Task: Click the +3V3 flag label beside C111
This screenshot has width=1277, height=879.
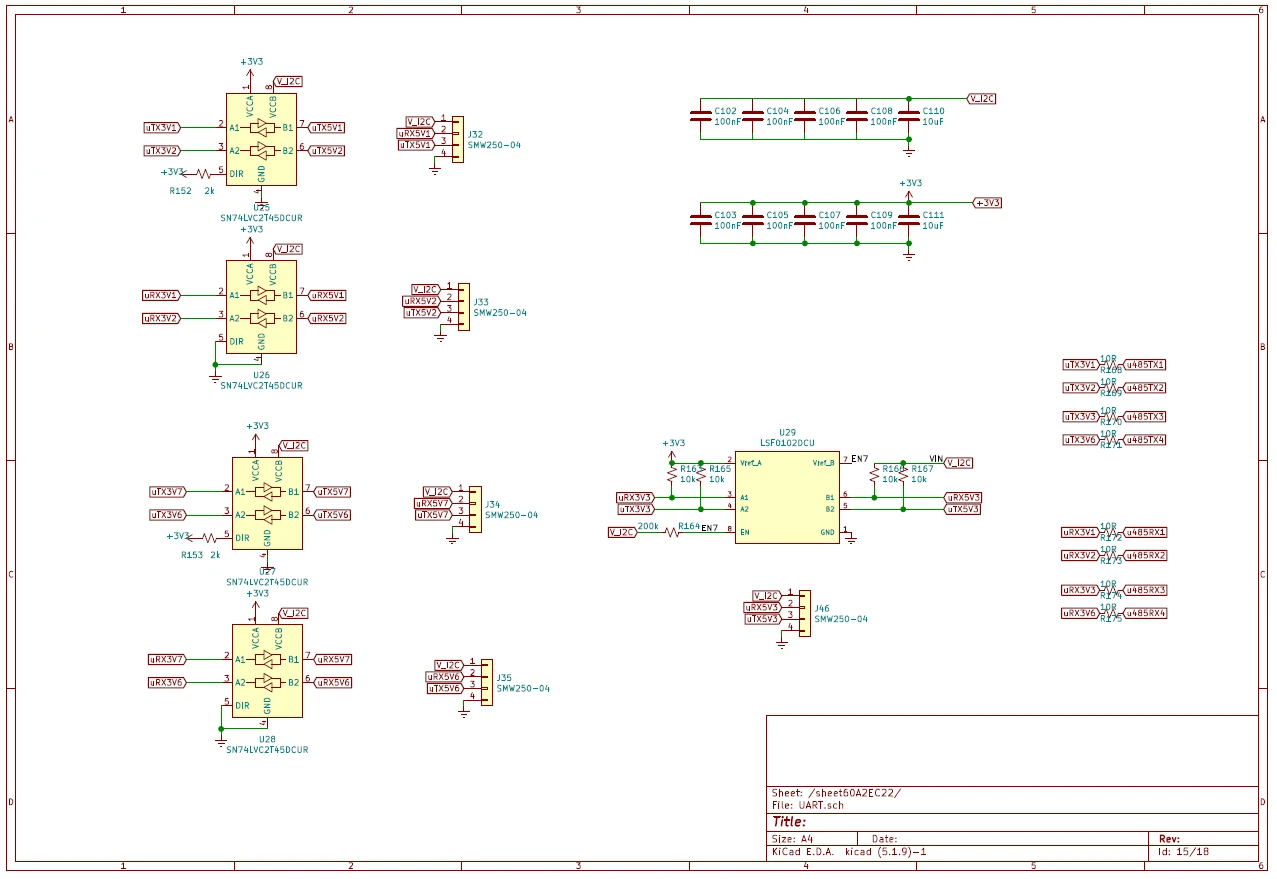Action: [x=987, y=203]
